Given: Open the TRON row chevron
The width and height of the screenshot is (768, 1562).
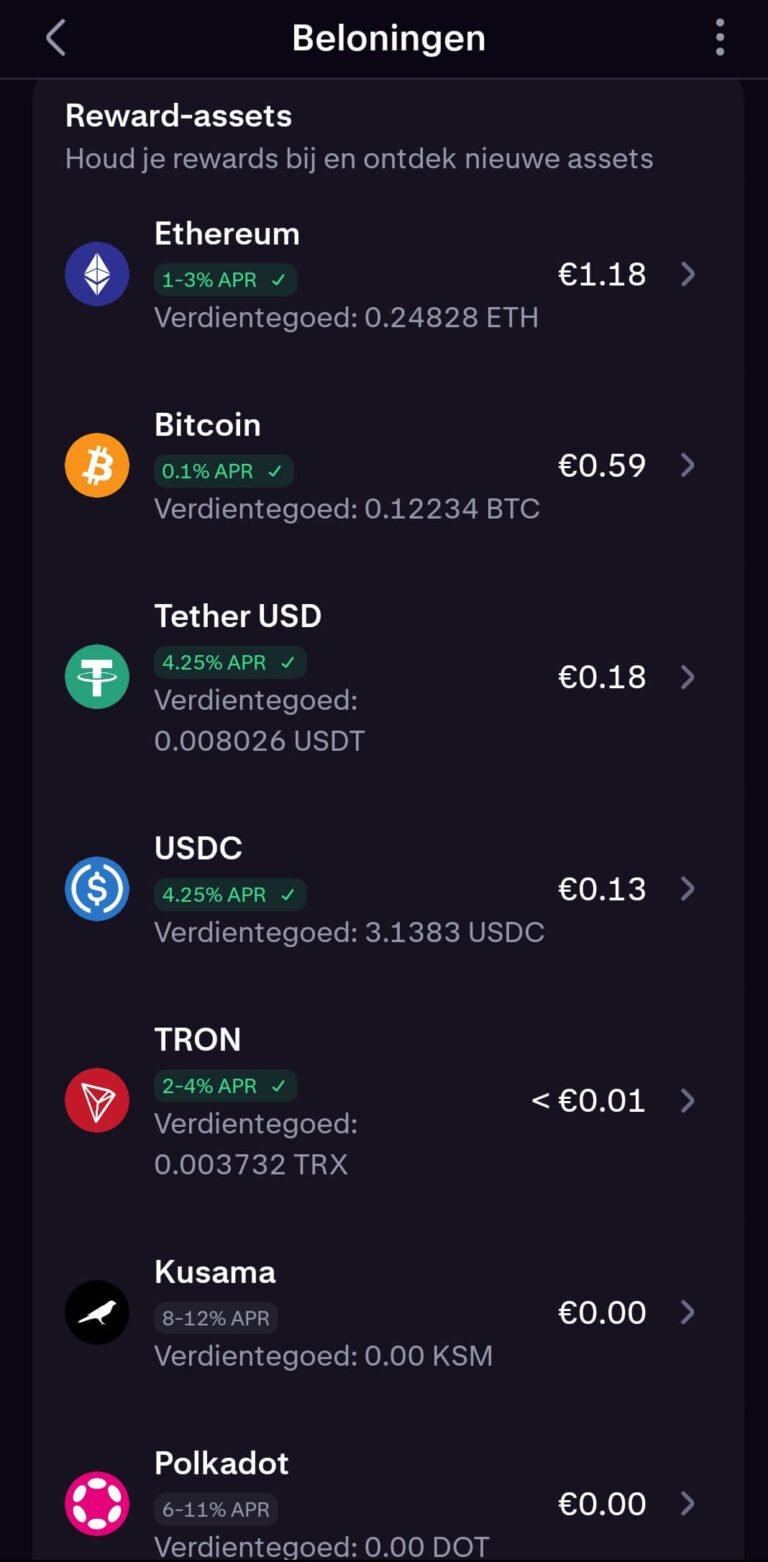Looking at the screenshot, I should point(688,1100).
